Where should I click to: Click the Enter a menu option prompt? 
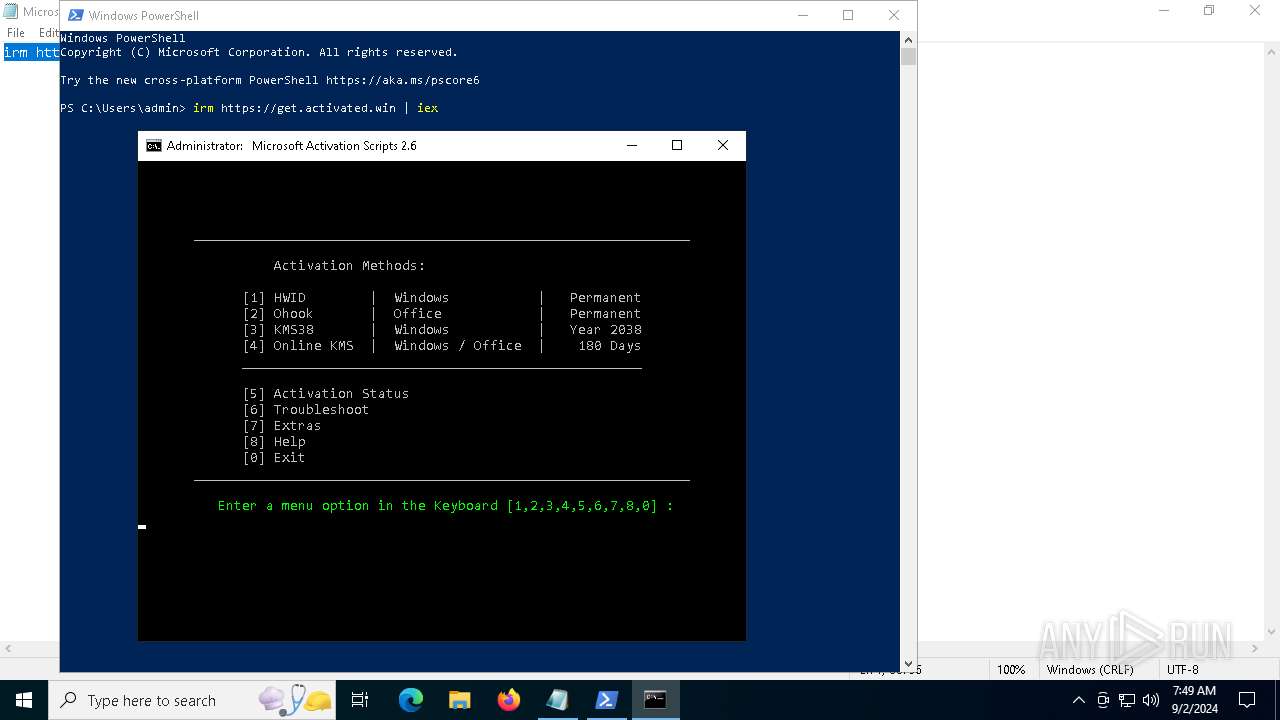point(445,505)
